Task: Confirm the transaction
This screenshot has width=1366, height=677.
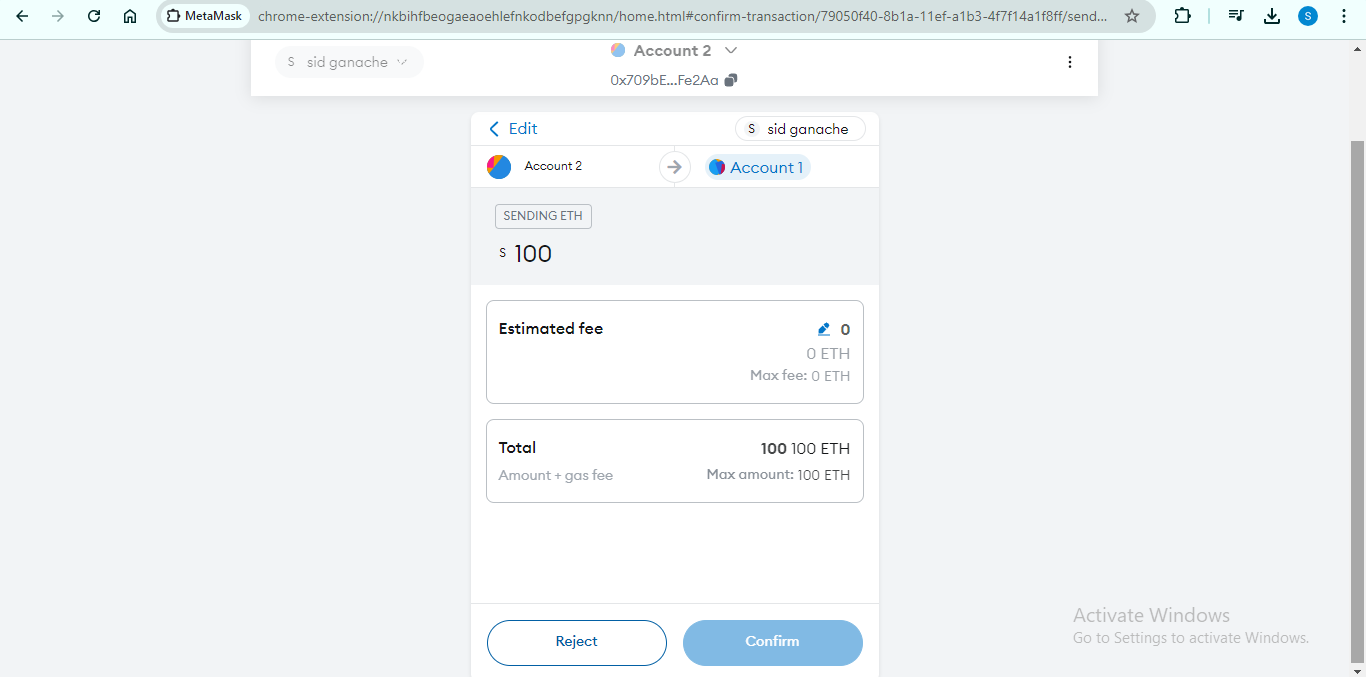Action: click(x=772, y=642)
